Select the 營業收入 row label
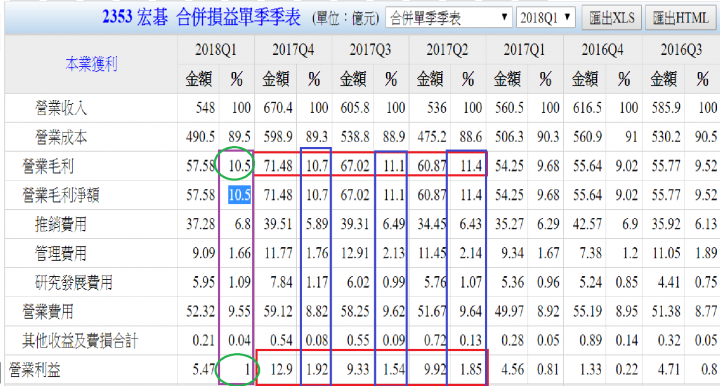 [x=61, y=108]
